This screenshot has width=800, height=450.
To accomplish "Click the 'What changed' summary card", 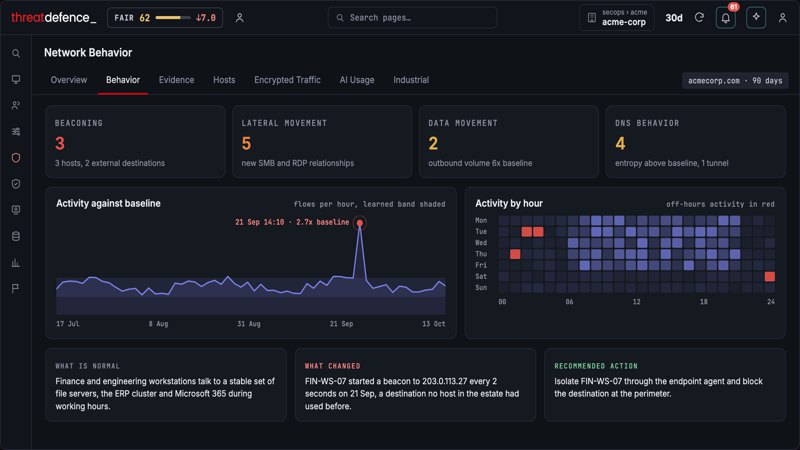I will [x=415, y=385].
